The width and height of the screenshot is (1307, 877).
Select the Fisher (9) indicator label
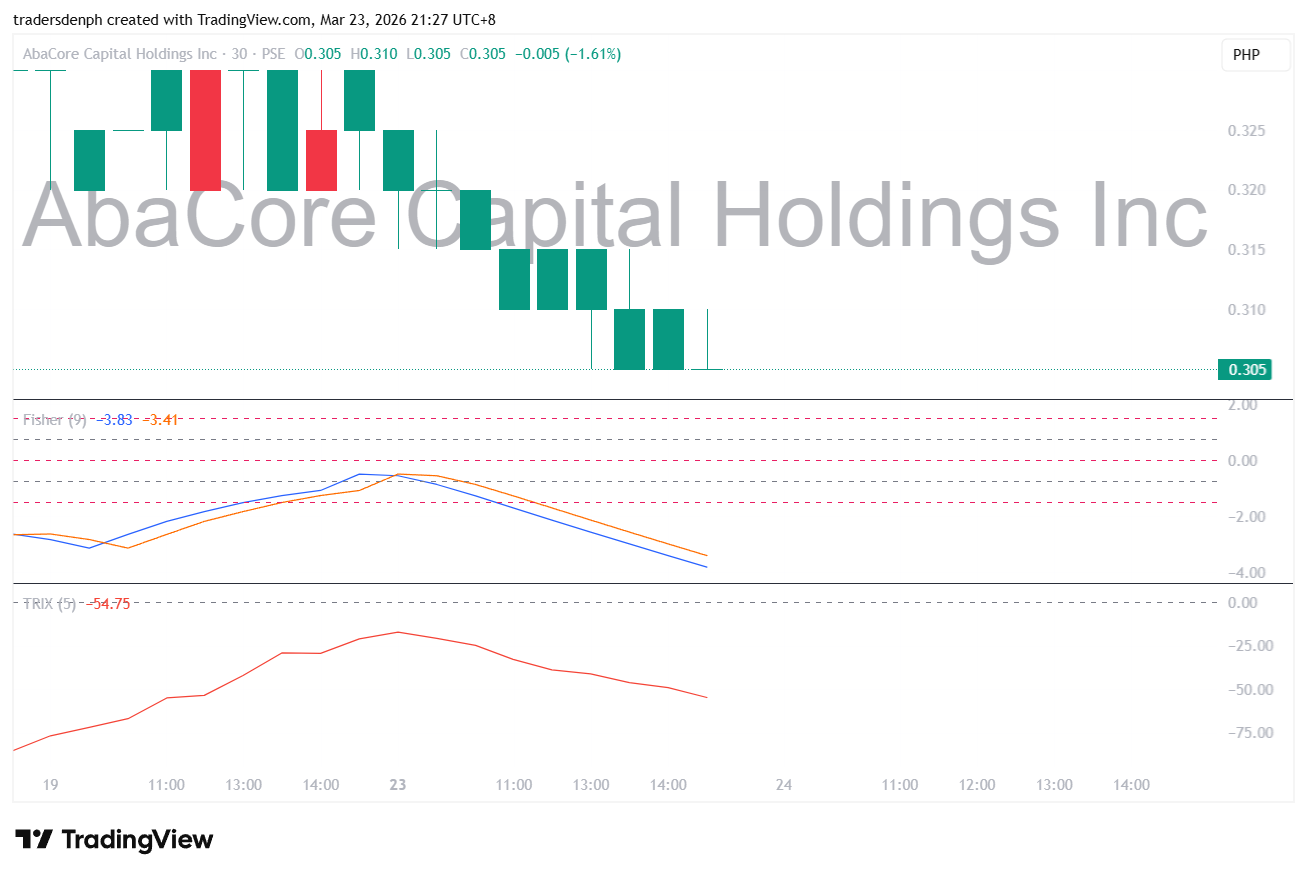57,420
